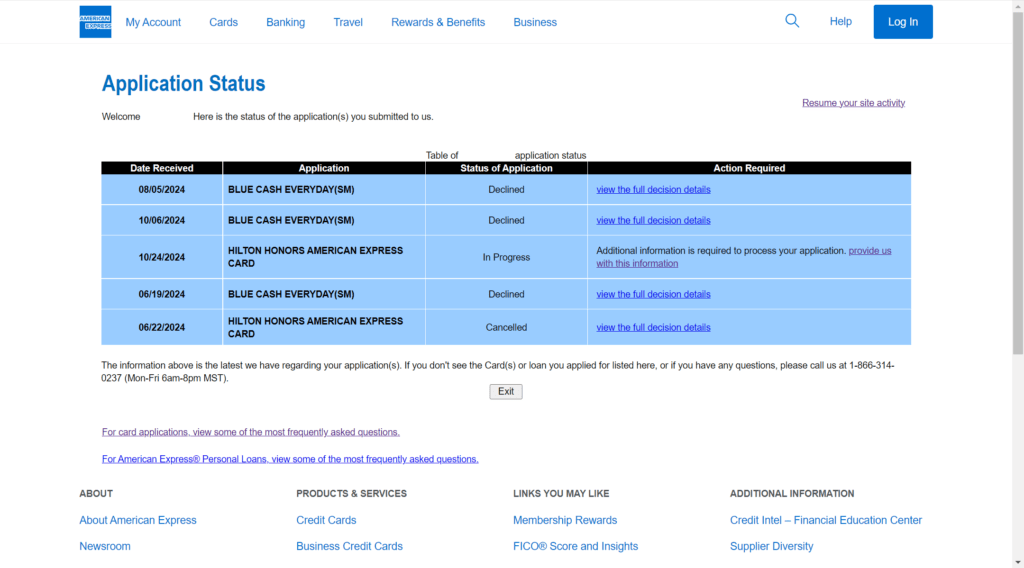The height and width of the screenshot is (568, 1024).
Task: Open the Credit Cards footer link
Action: [326, 520]
